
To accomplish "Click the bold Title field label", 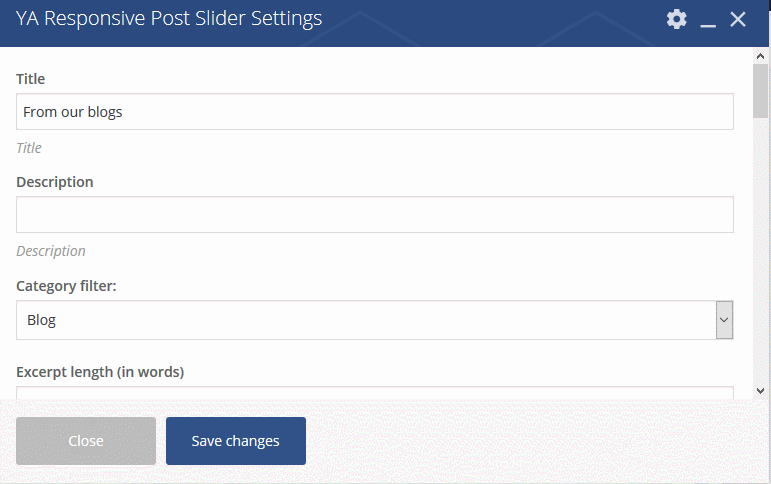I will pyautogui.click(x=30, y=79).
